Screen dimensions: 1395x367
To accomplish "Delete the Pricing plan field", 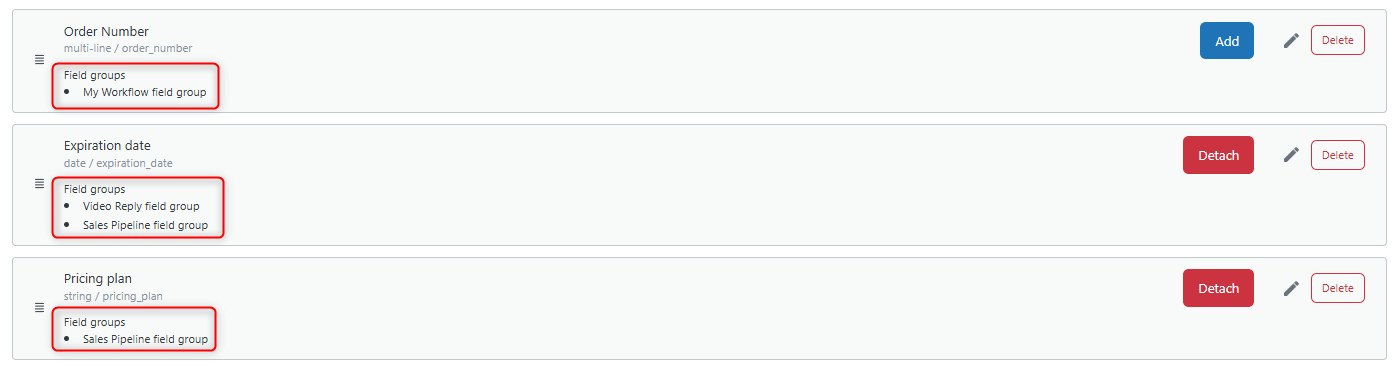I will click(x=1338, y=288).
